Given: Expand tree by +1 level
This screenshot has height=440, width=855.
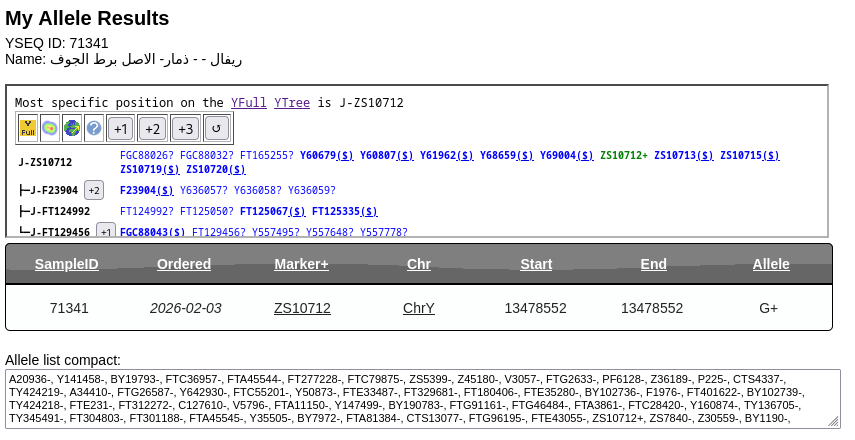Looking at the screenshot, I should tap(121, 129).
